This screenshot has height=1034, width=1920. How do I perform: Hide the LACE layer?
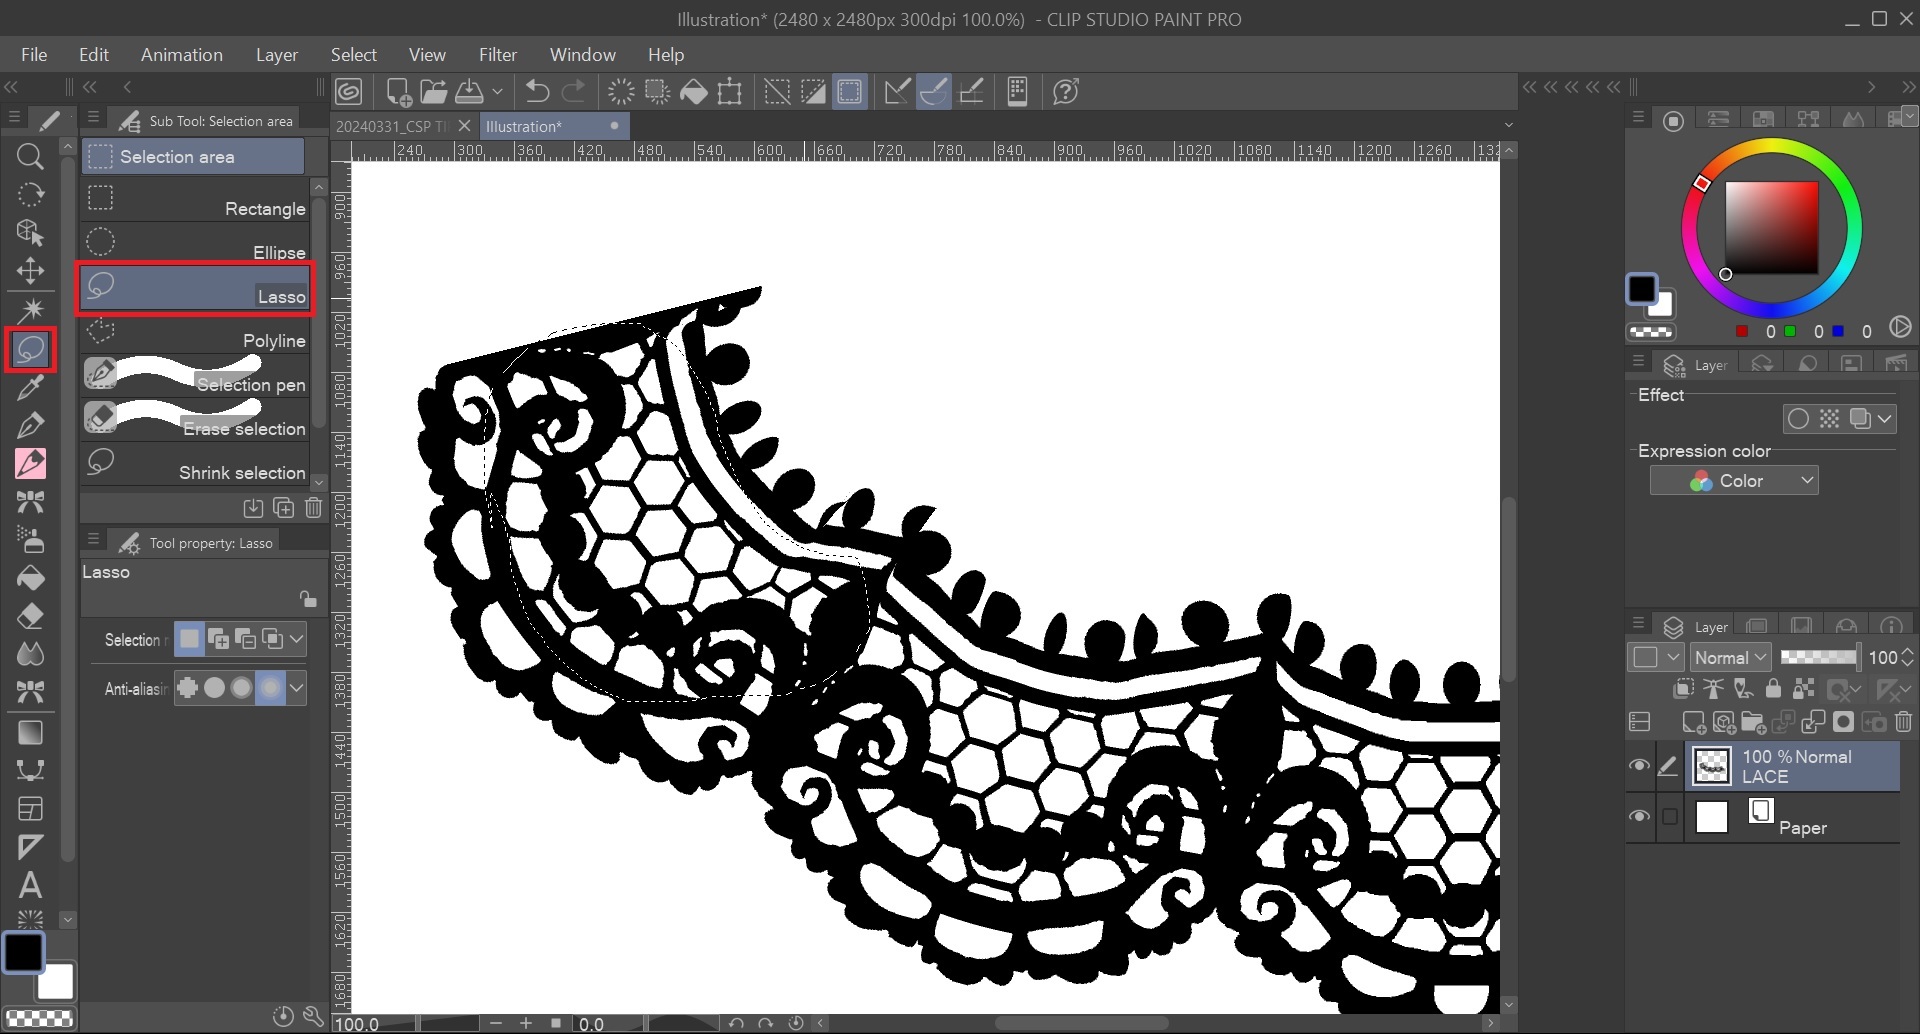[x=1639, y=766]
